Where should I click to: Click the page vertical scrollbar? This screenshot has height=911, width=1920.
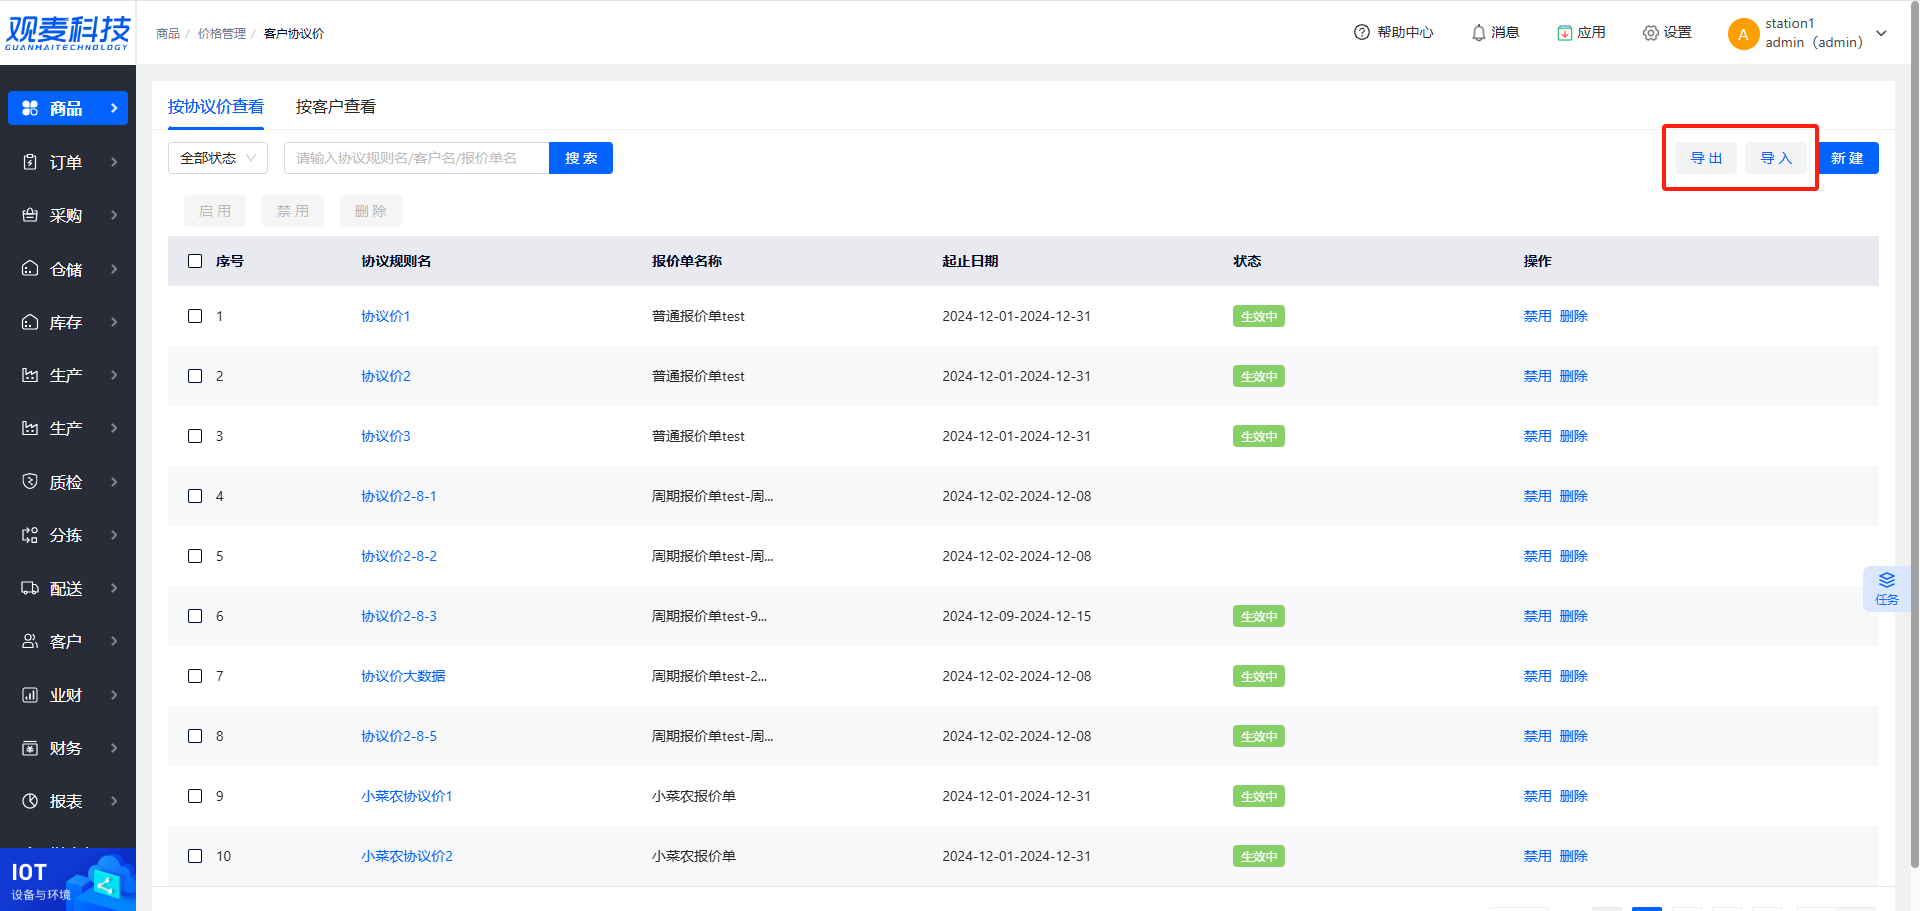[1913, 435]
